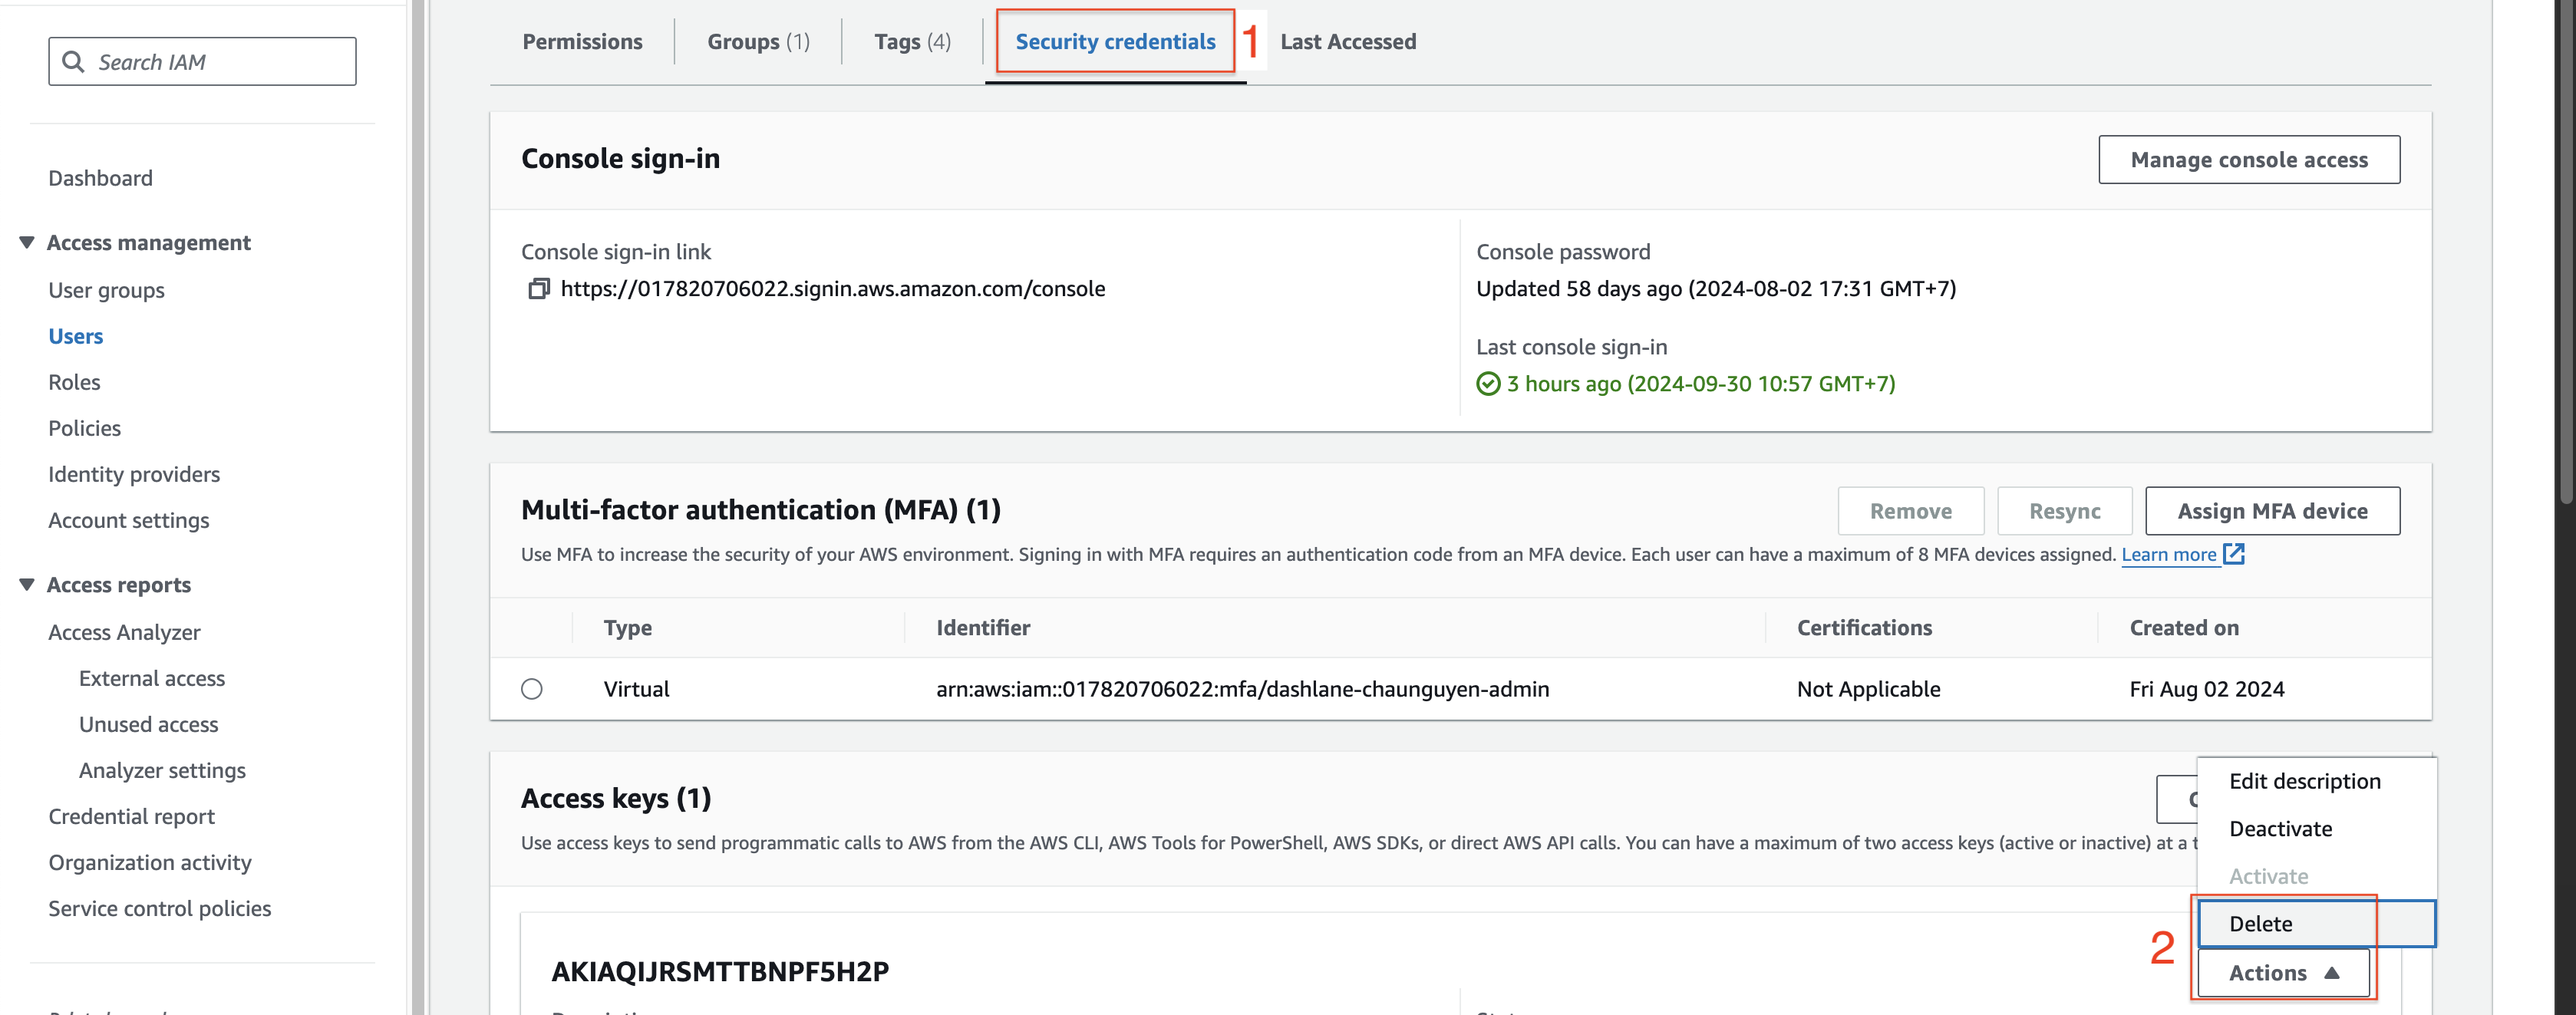Image resolution: width=2576 pixels, height=1015 pixels.
Task: Open Service control policies in sidebar
Action: (x=160, y=908)
